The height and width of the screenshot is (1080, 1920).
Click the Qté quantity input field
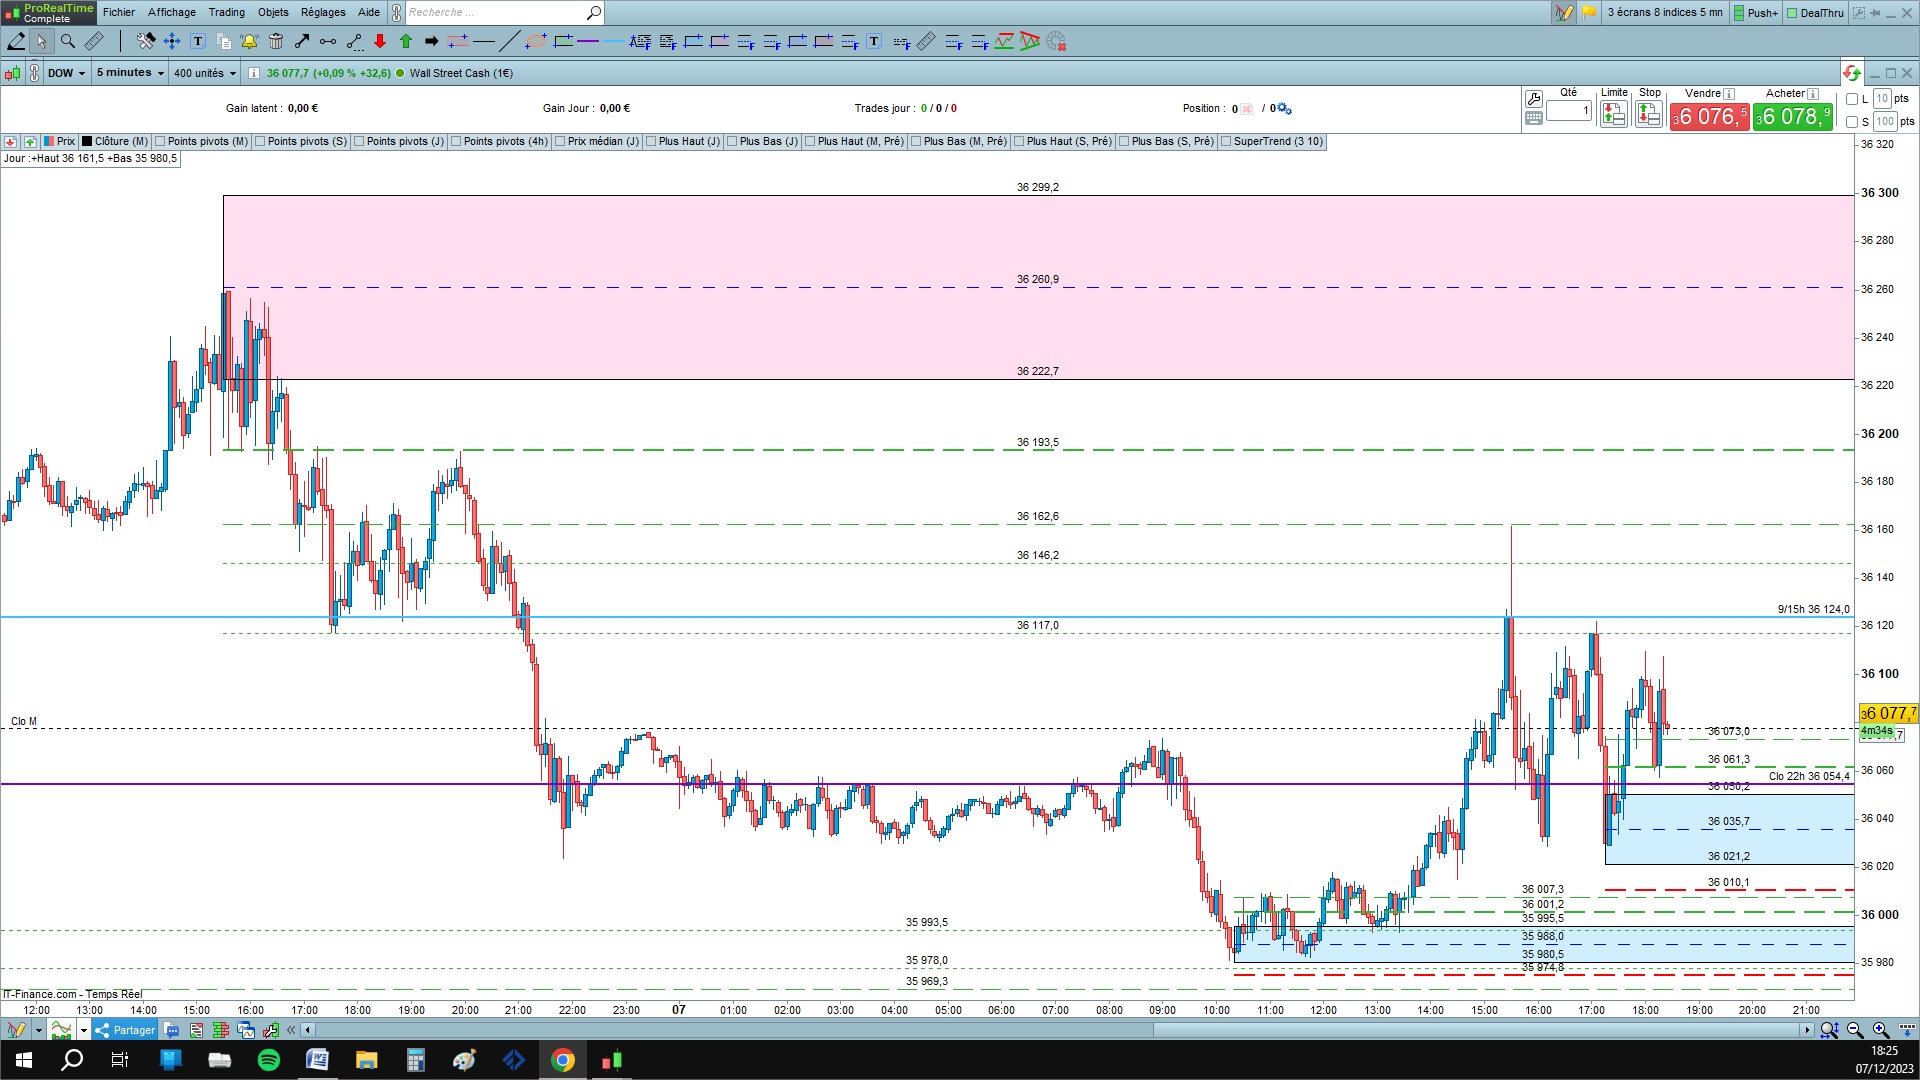[1568, 110]
